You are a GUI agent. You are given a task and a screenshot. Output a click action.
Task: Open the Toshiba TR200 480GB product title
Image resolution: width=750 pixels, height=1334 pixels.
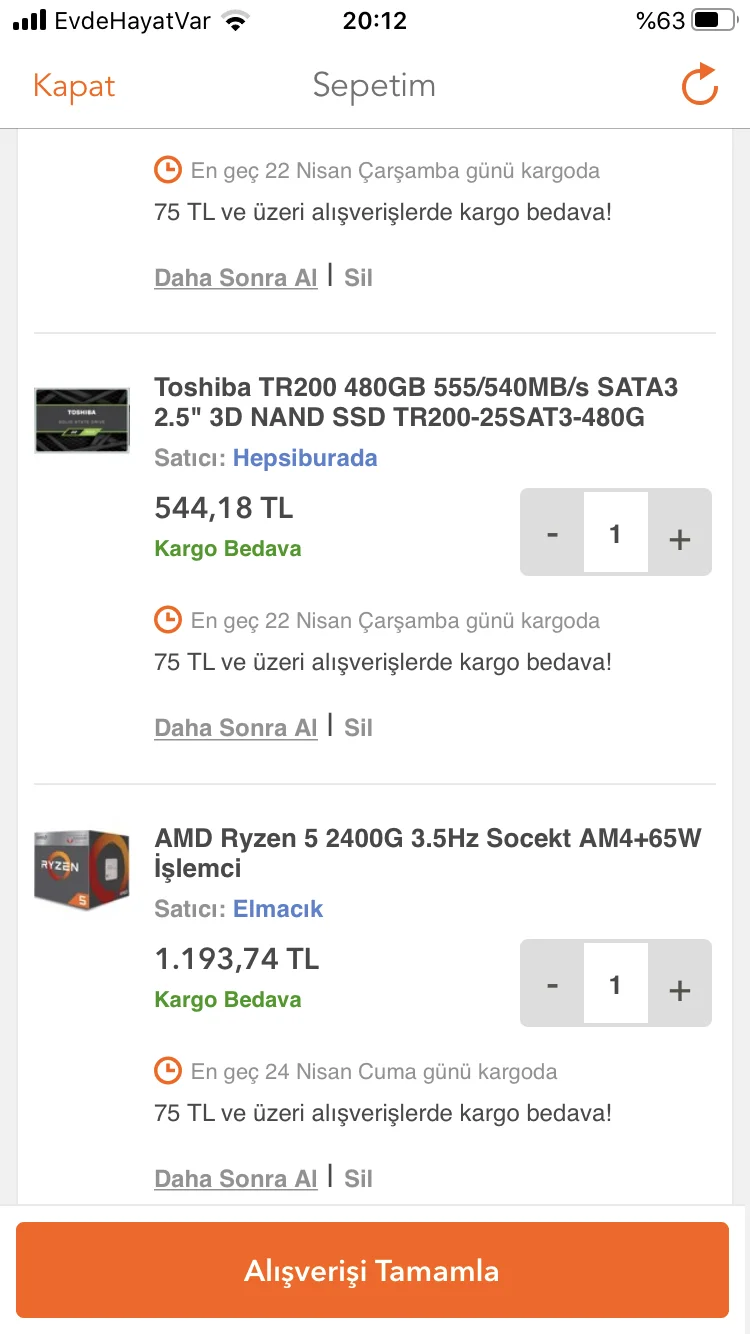click(x=416, y=402)
